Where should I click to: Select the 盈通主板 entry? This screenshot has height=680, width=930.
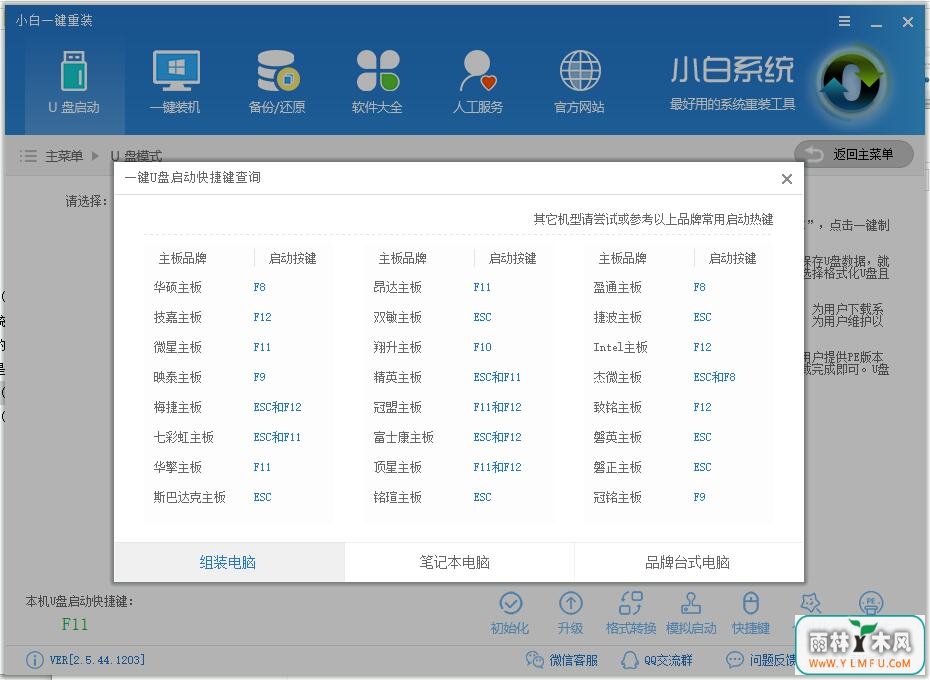(617, 287)
